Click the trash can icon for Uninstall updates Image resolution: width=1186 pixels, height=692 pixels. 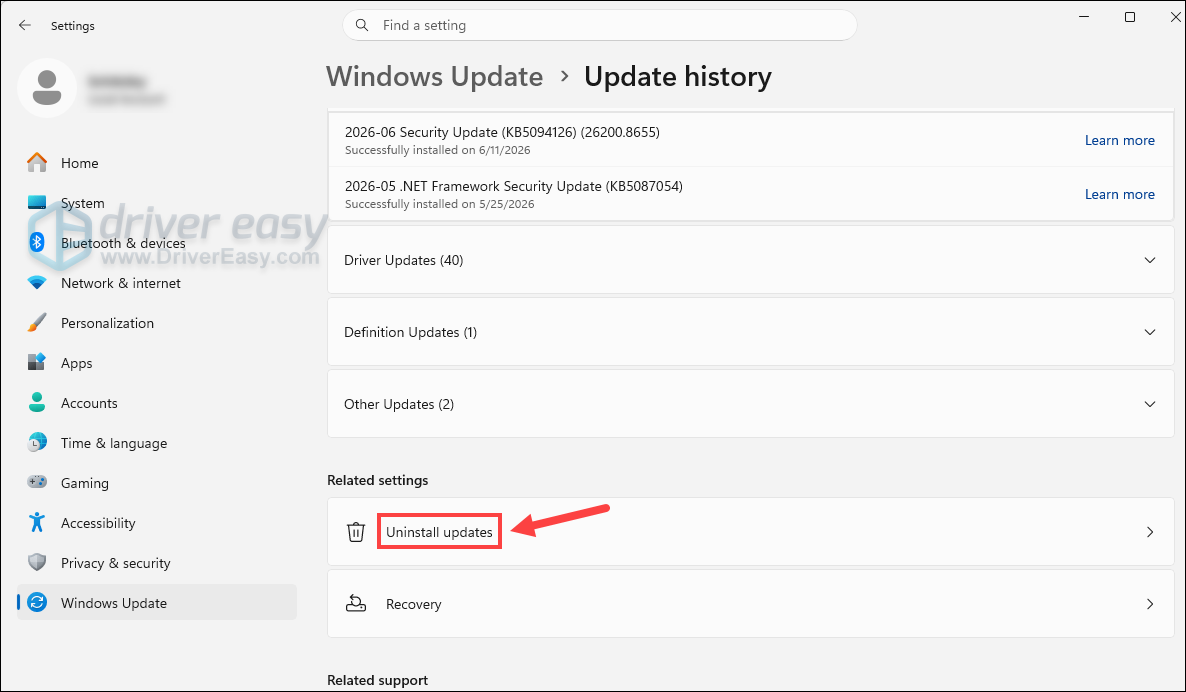click(x=355, y=532)
